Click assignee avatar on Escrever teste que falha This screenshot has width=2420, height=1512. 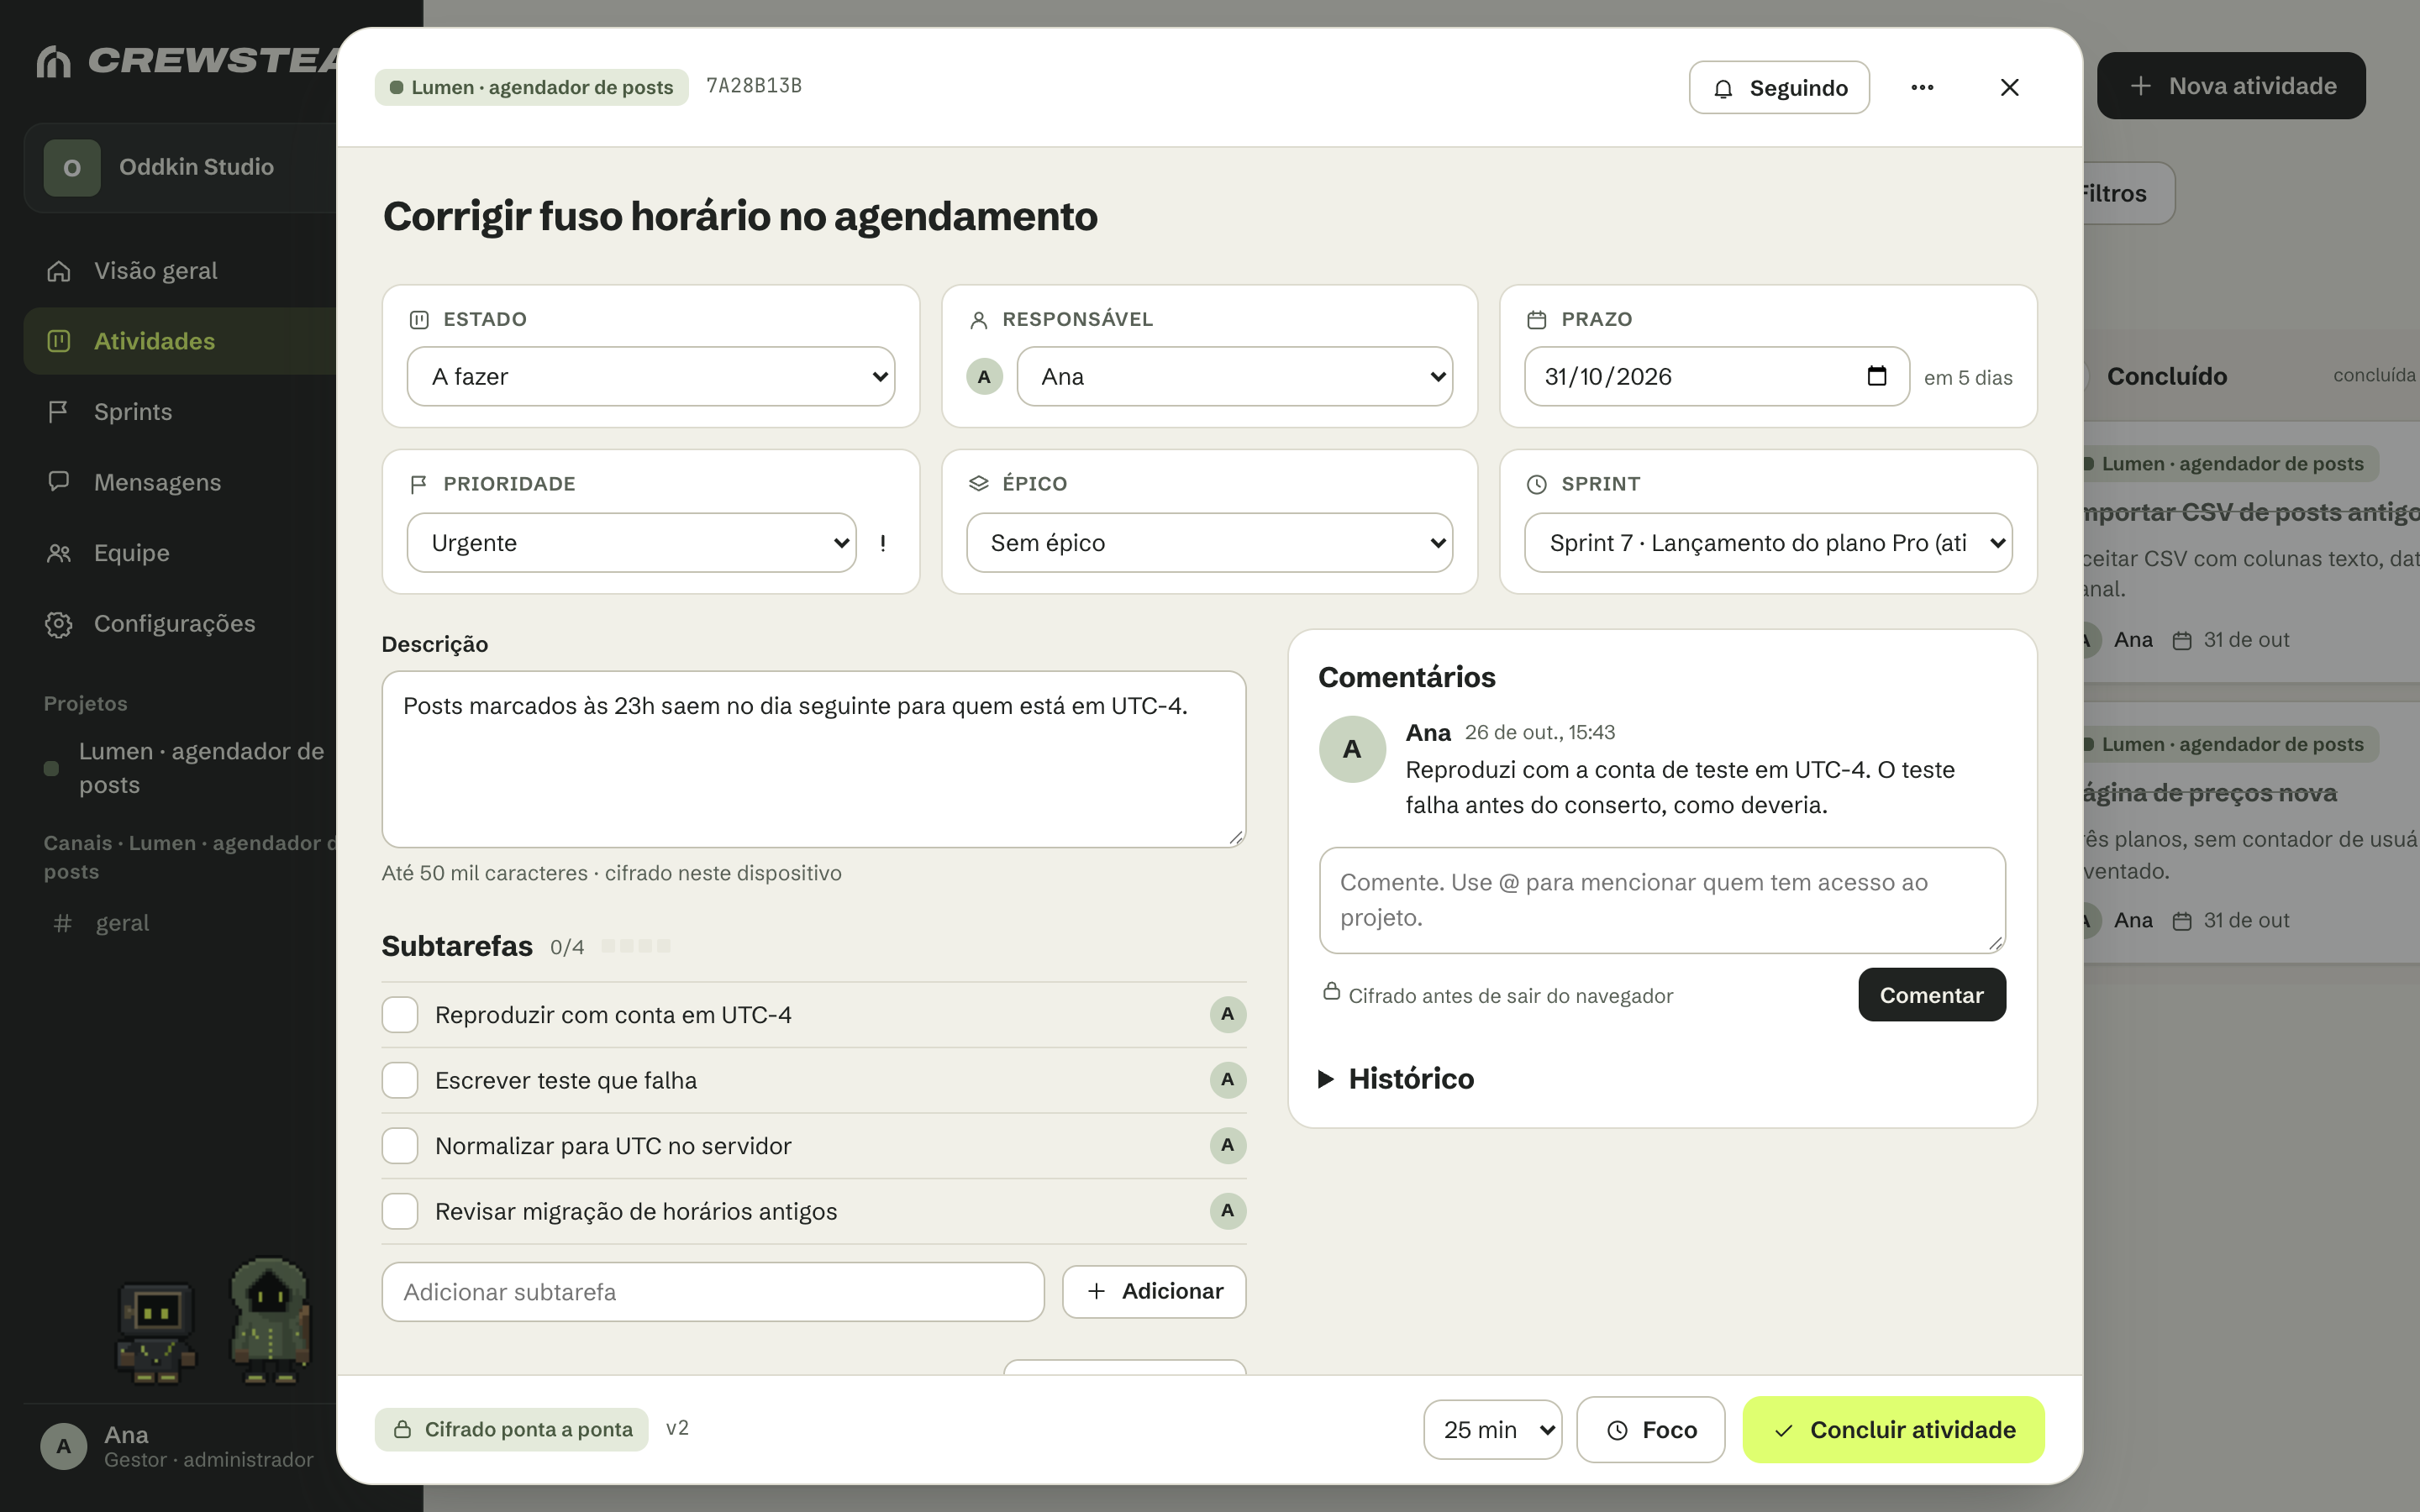tap(1227, 1079)
